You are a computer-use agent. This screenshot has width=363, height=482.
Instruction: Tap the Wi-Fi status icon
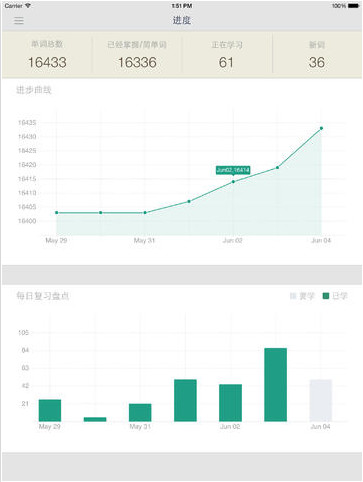27,6
